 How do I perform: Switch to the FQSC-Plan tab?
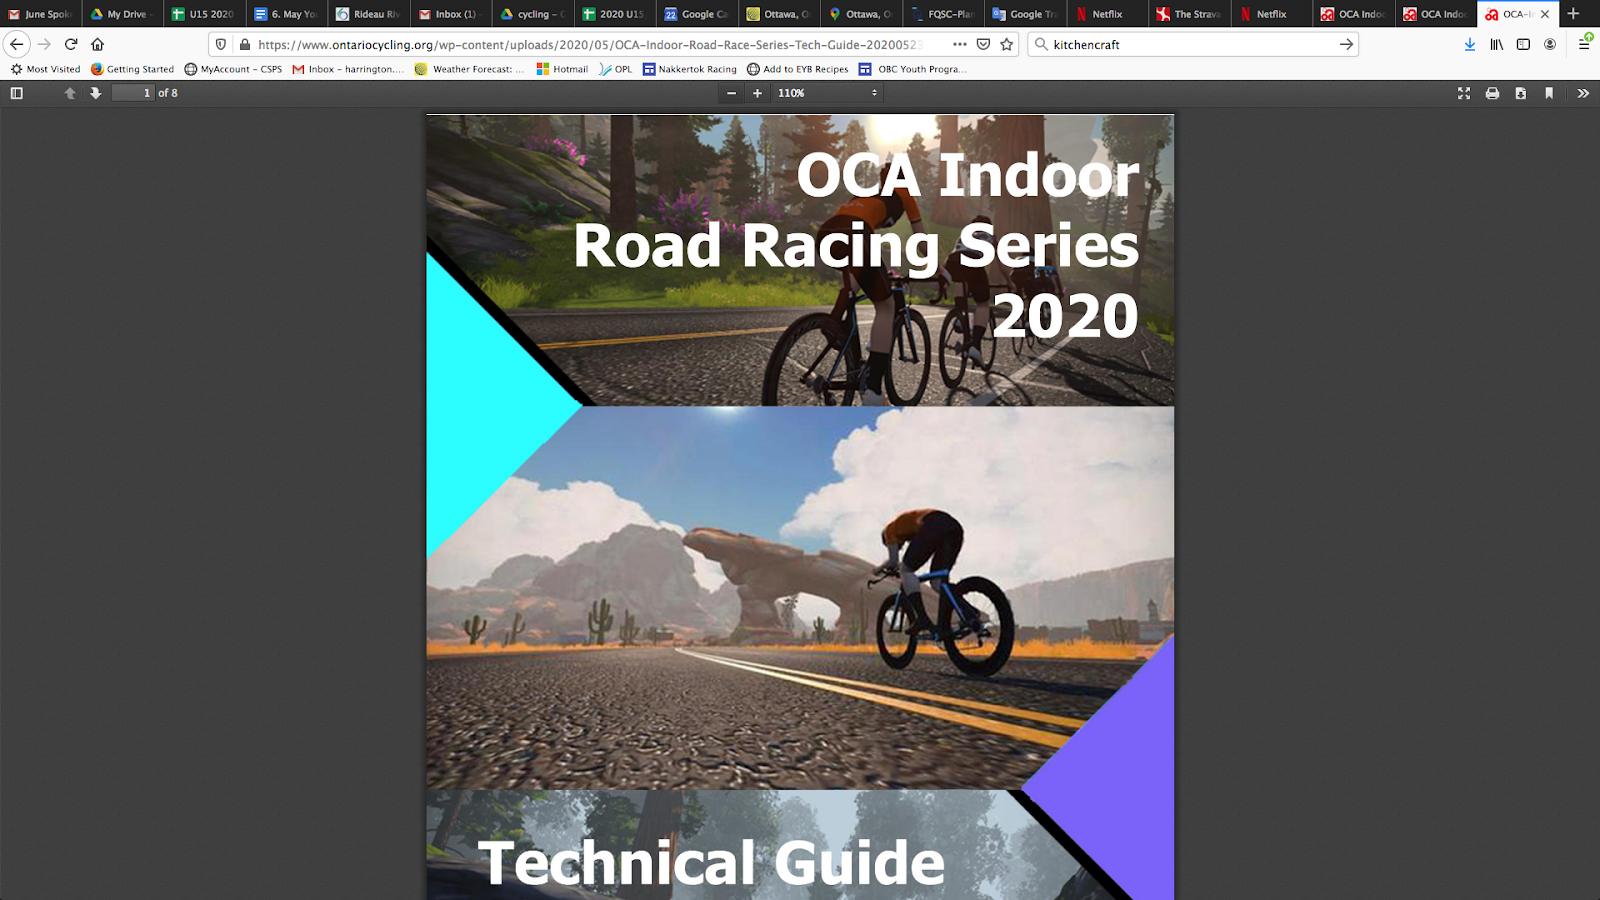pos(943,14)
